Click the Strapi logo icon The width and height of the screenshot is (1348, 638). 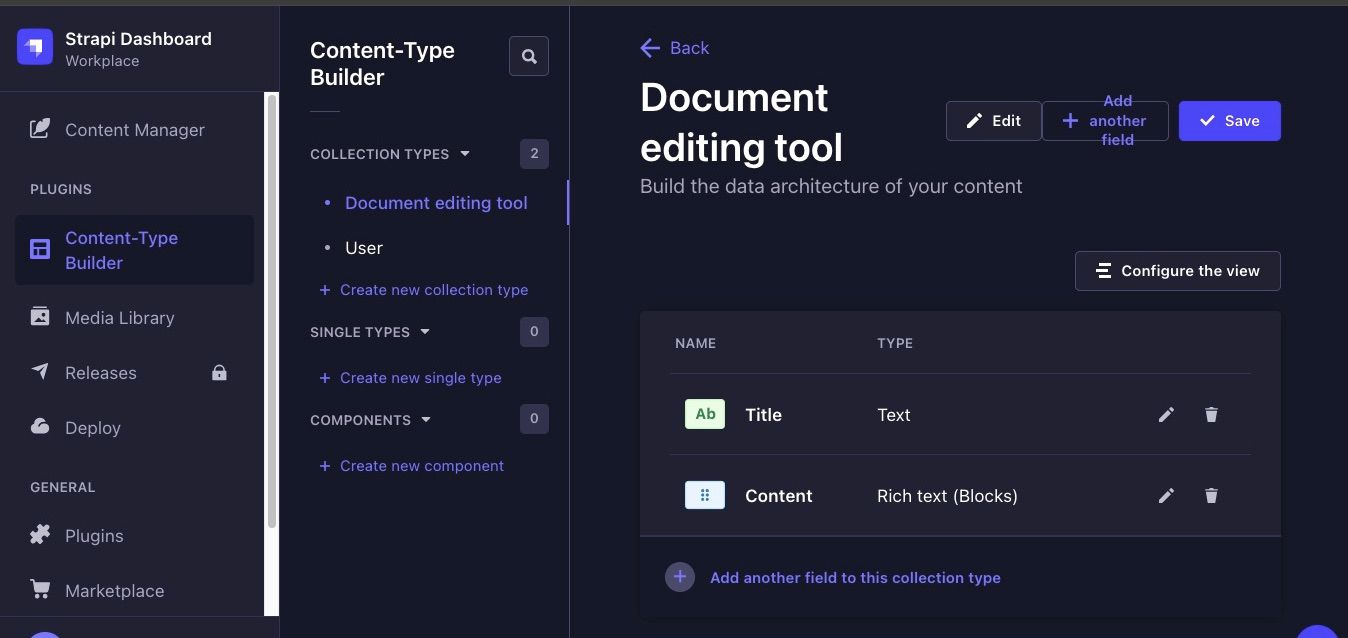point(35,47)
